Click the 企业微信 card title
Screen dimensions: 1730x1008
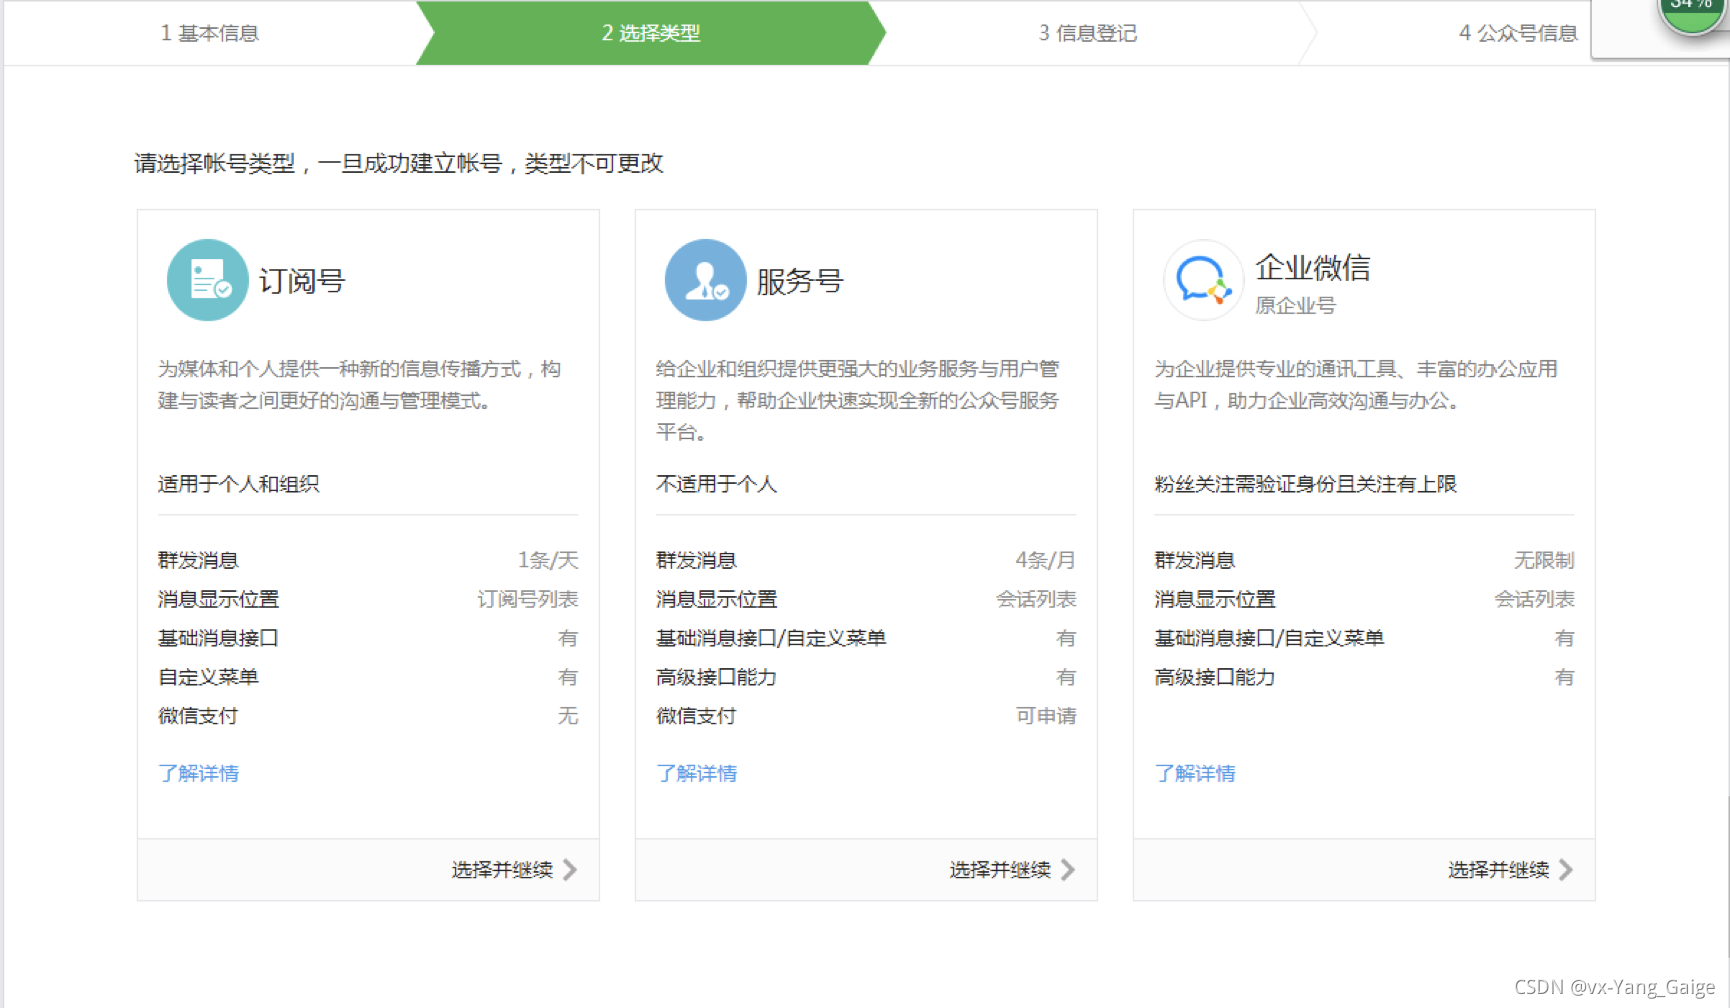(1313, 267)
